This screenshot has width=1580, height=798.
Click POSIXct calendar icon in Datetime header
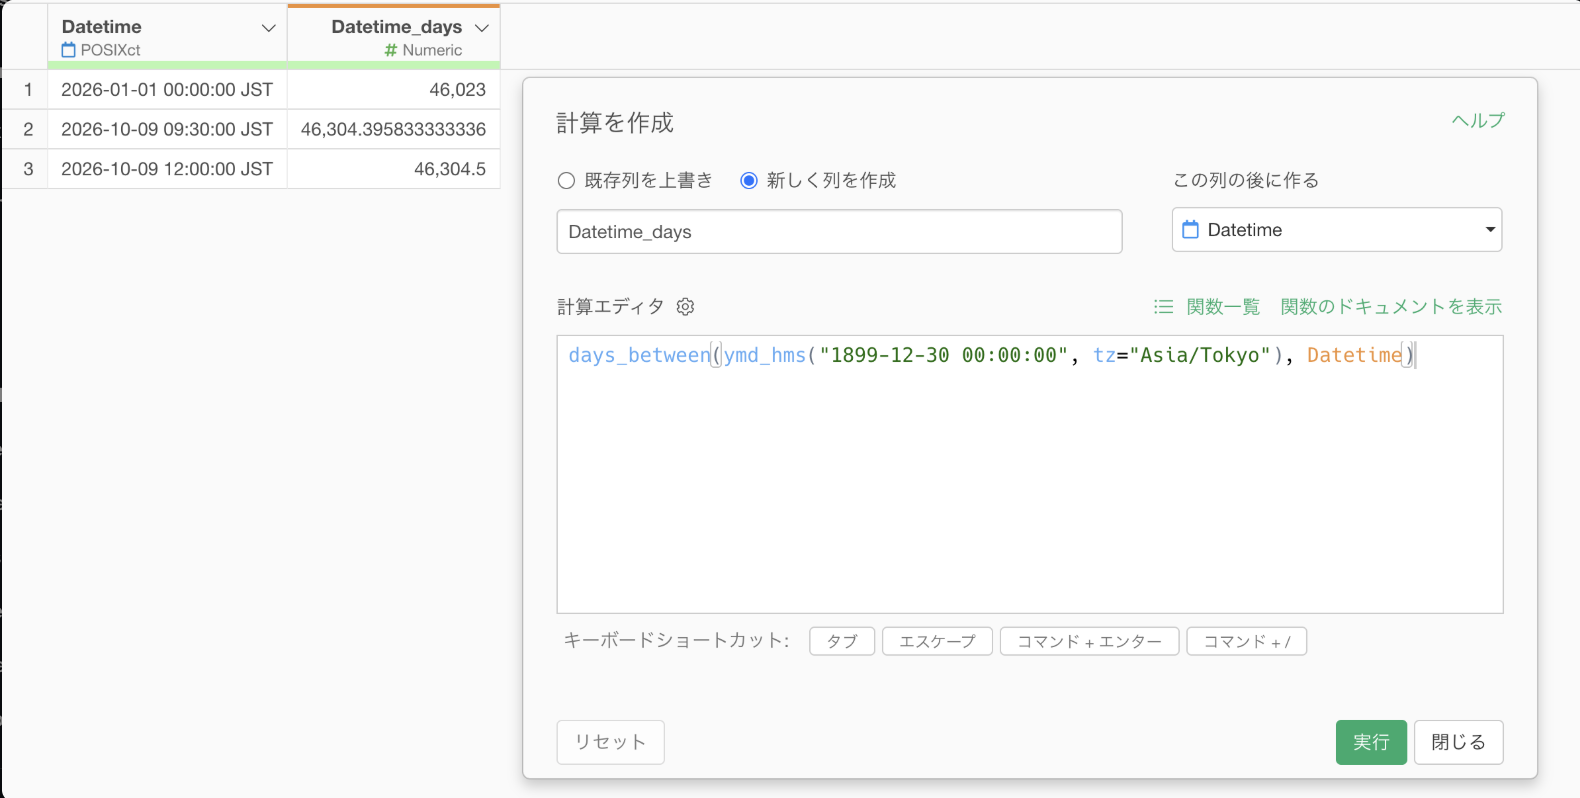(69, 50)
